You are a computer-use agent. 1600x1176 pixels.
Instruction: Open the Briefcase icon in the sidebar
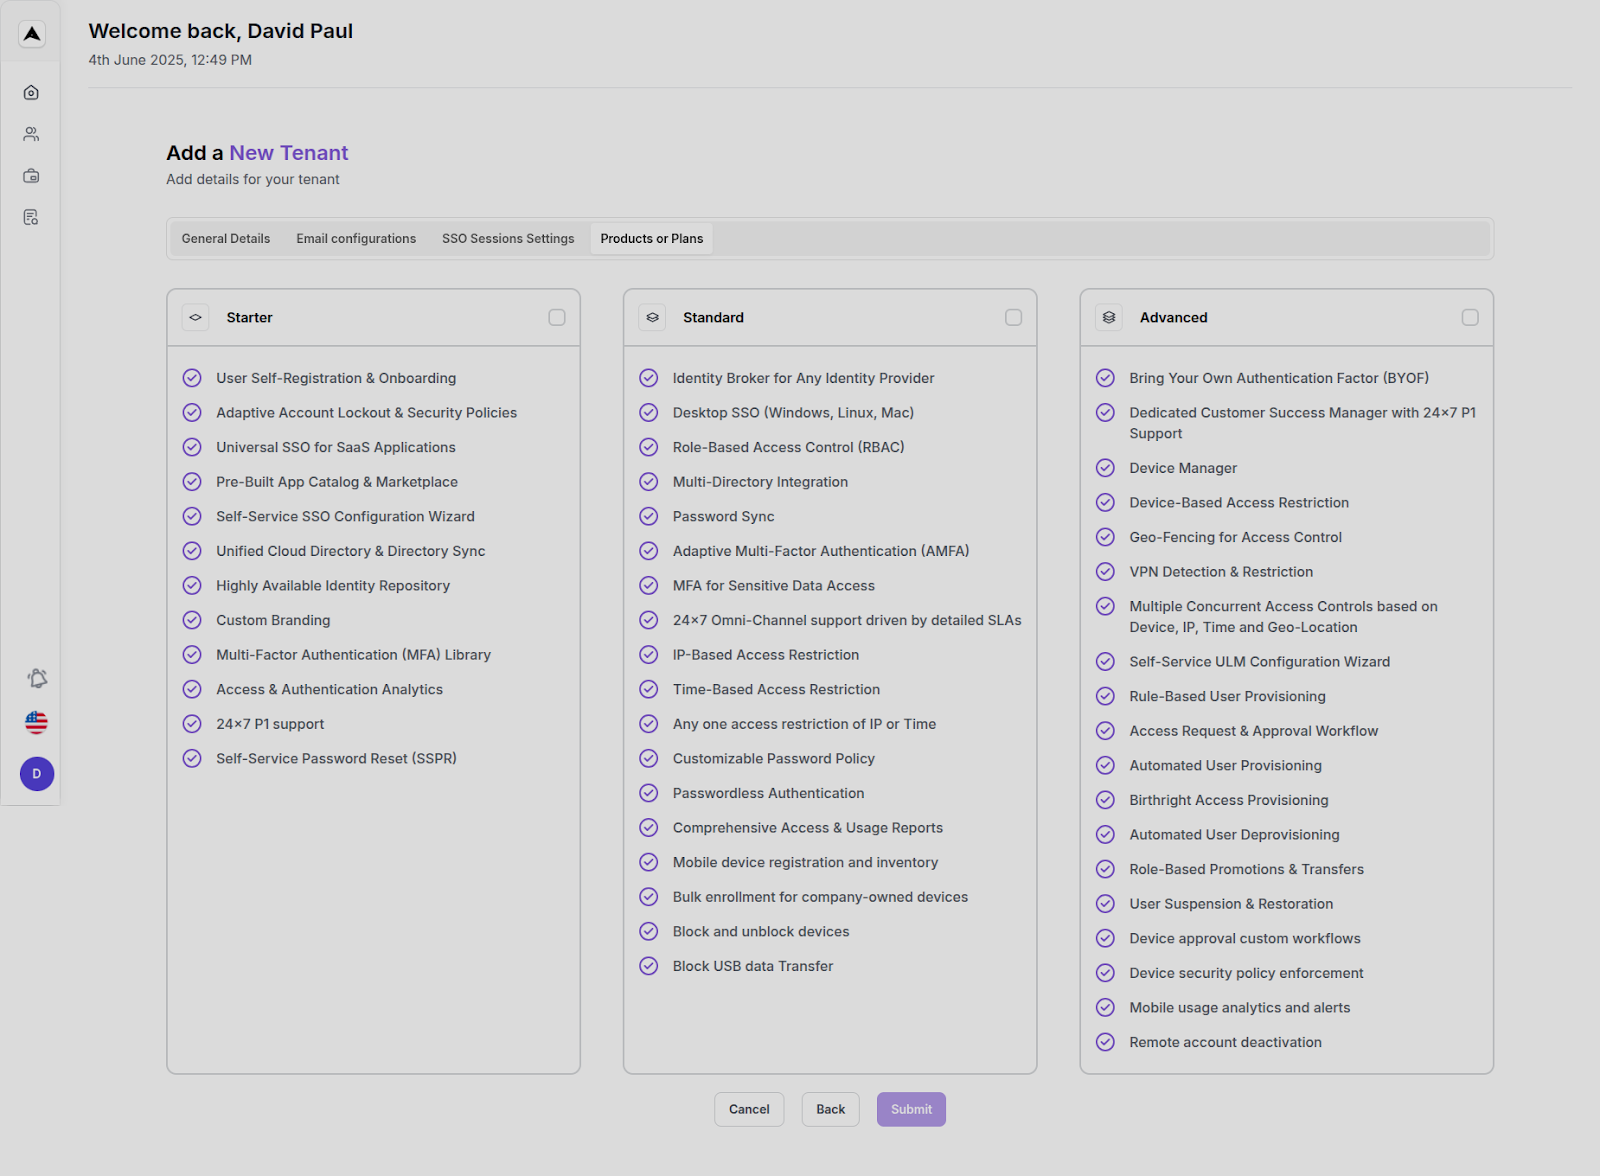(x=30, y=176)
